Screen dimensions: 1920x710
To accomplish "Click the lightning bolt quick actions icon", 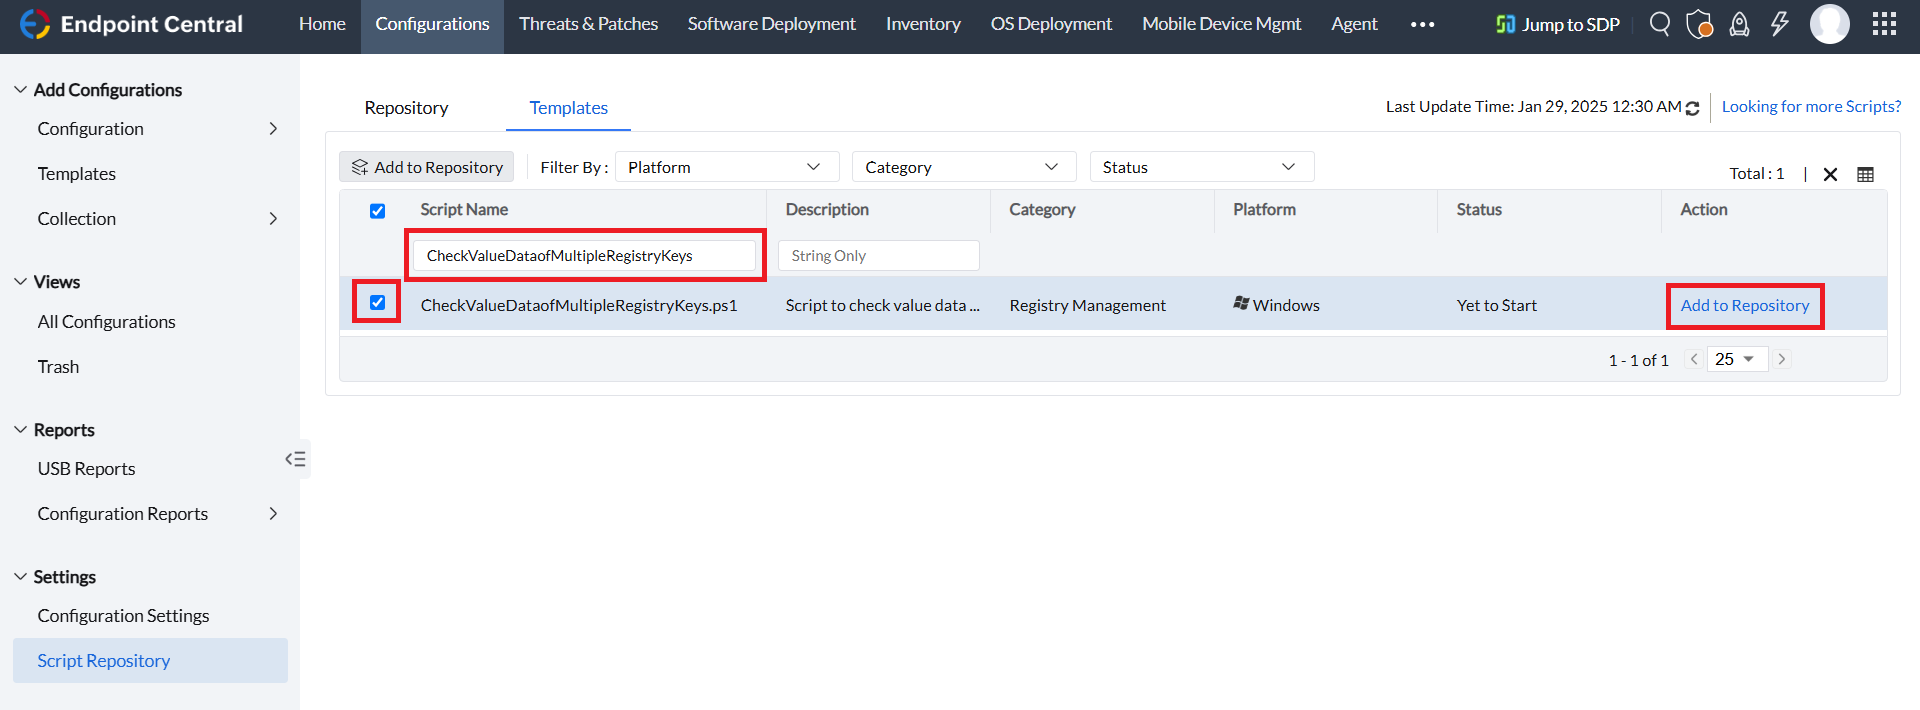I will point(1780,24).
